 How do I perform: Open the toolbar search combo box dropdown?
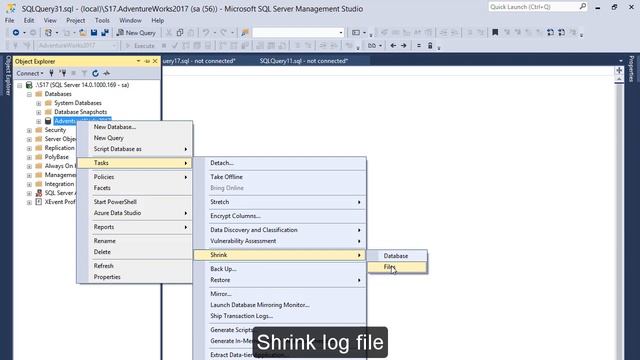pos(341,33)
